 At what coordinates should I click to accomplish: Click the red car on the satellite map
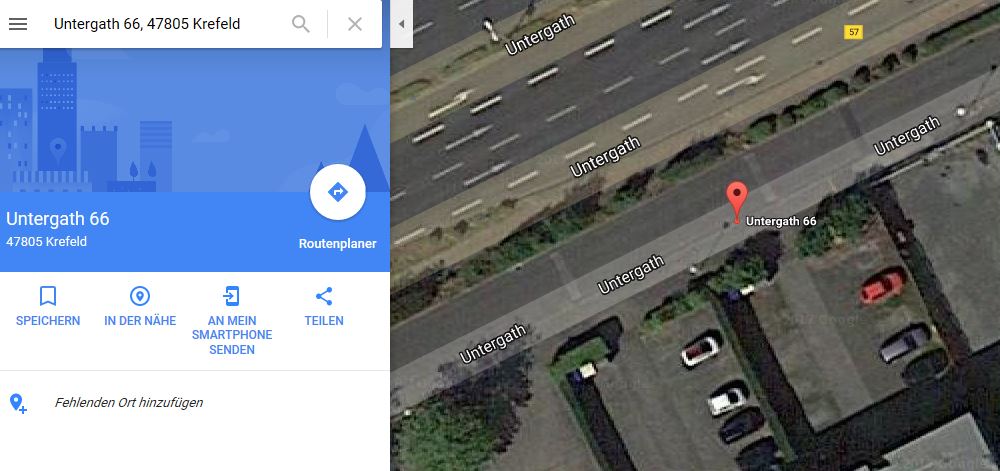point(882,287)
